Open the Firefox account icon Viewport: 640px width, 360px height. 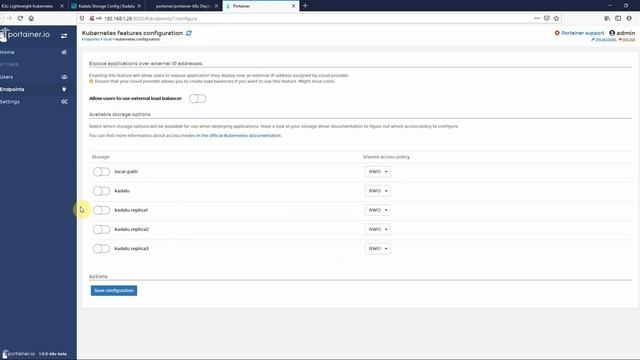[x=629, y=18]
